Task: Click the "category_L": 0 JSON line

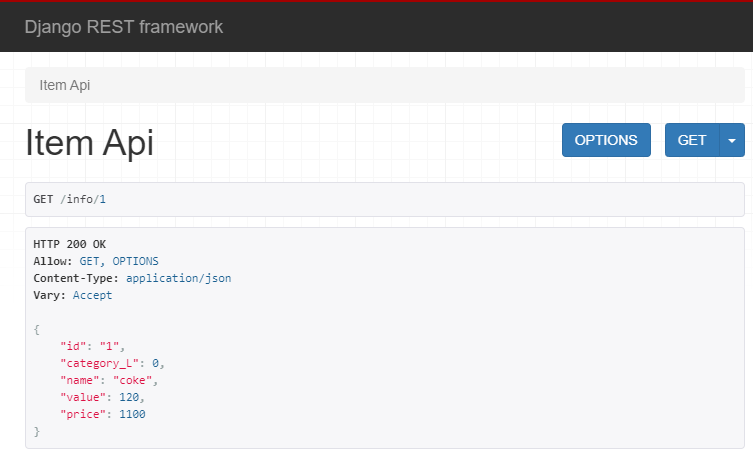Action: coord(112,363)
